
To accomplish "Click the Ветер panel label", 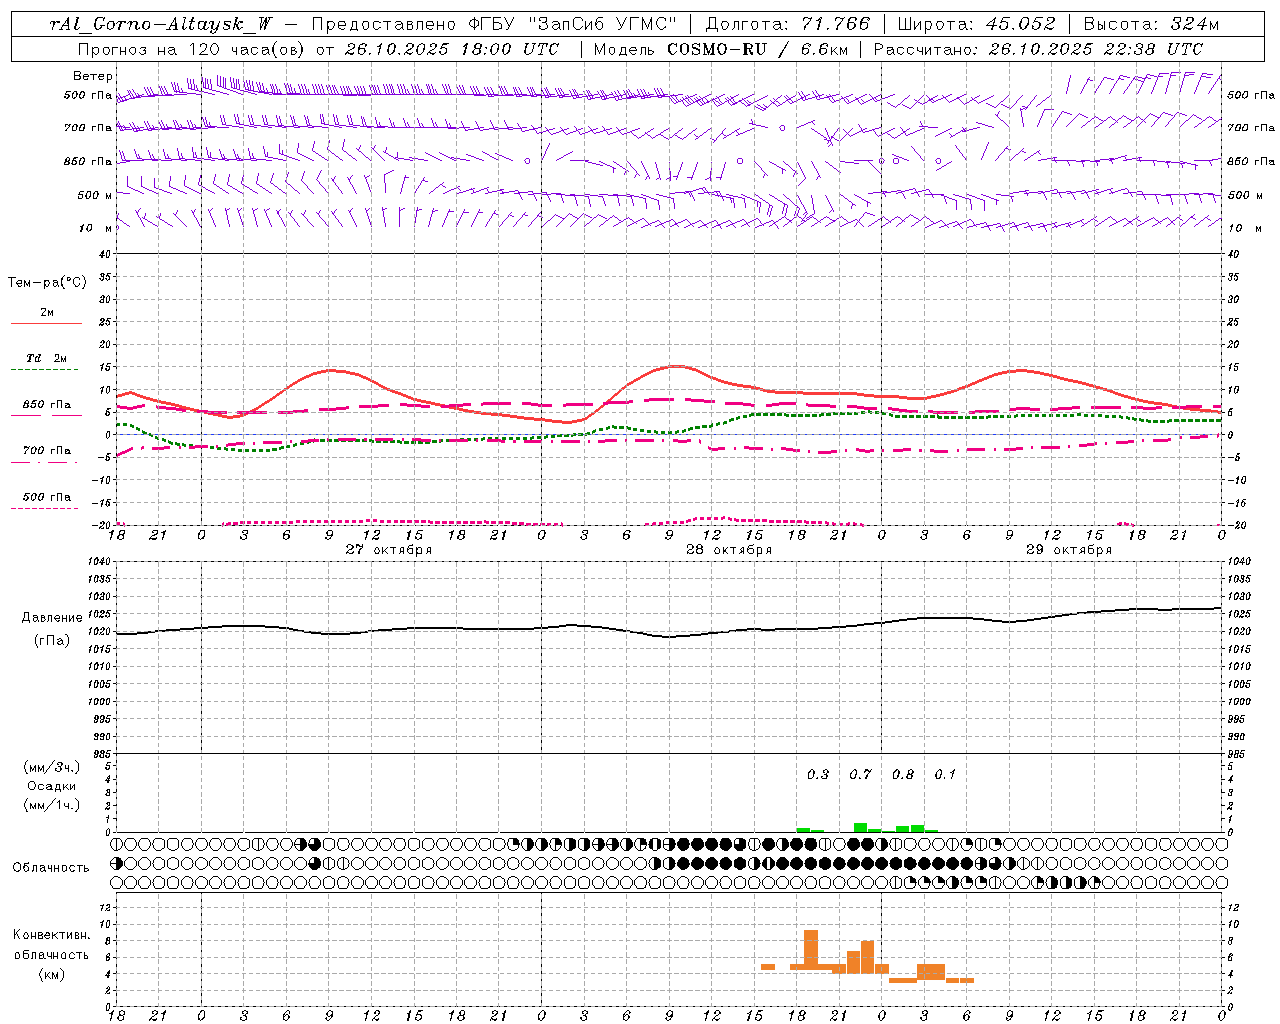I will [93, 76].
